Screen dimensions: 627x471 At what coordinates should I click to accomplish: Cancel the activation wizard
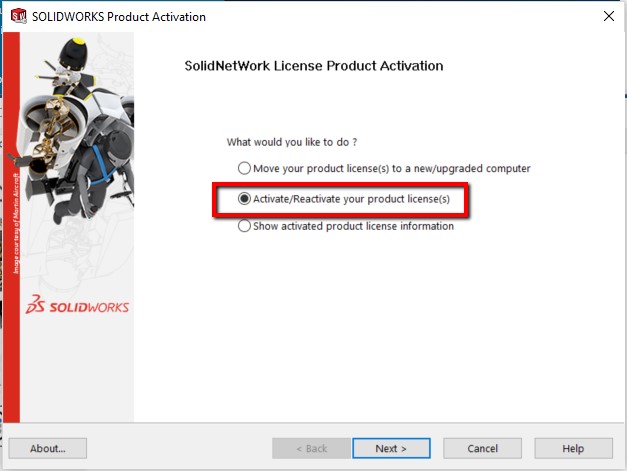(x=482, y=448)
